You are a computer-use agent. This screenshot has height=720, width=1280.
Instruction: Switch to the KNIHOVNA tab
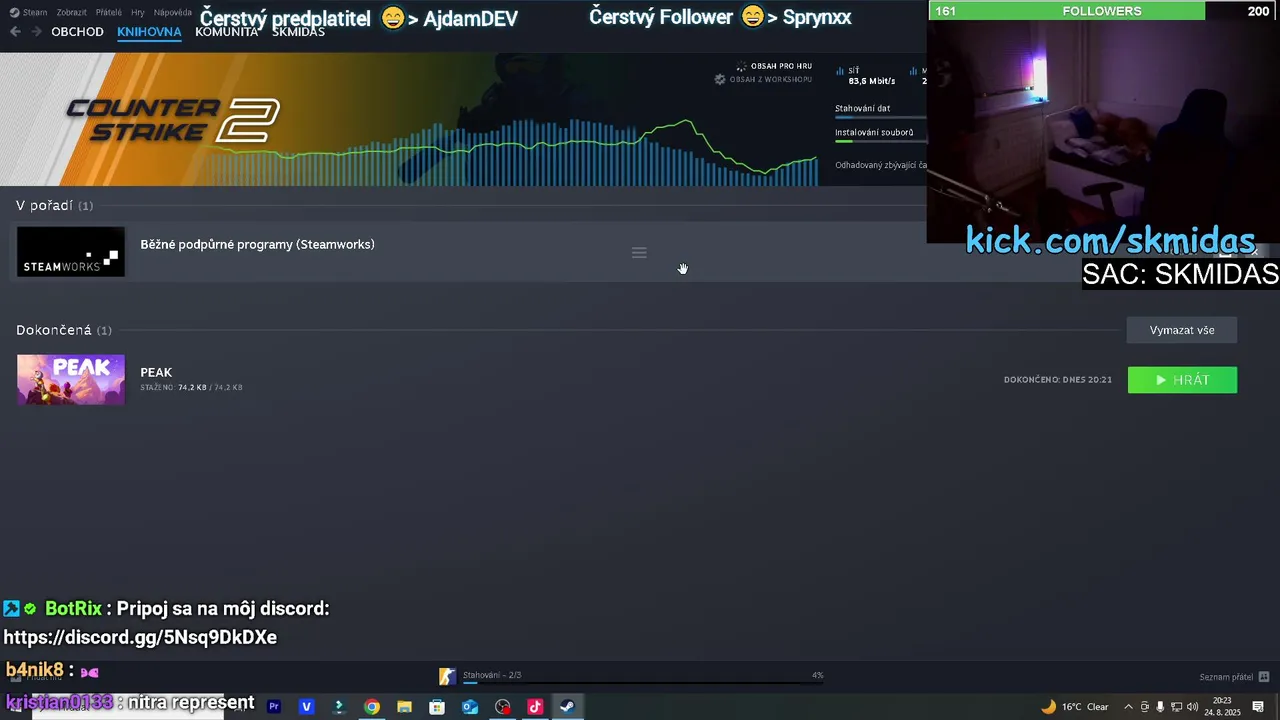149,32
